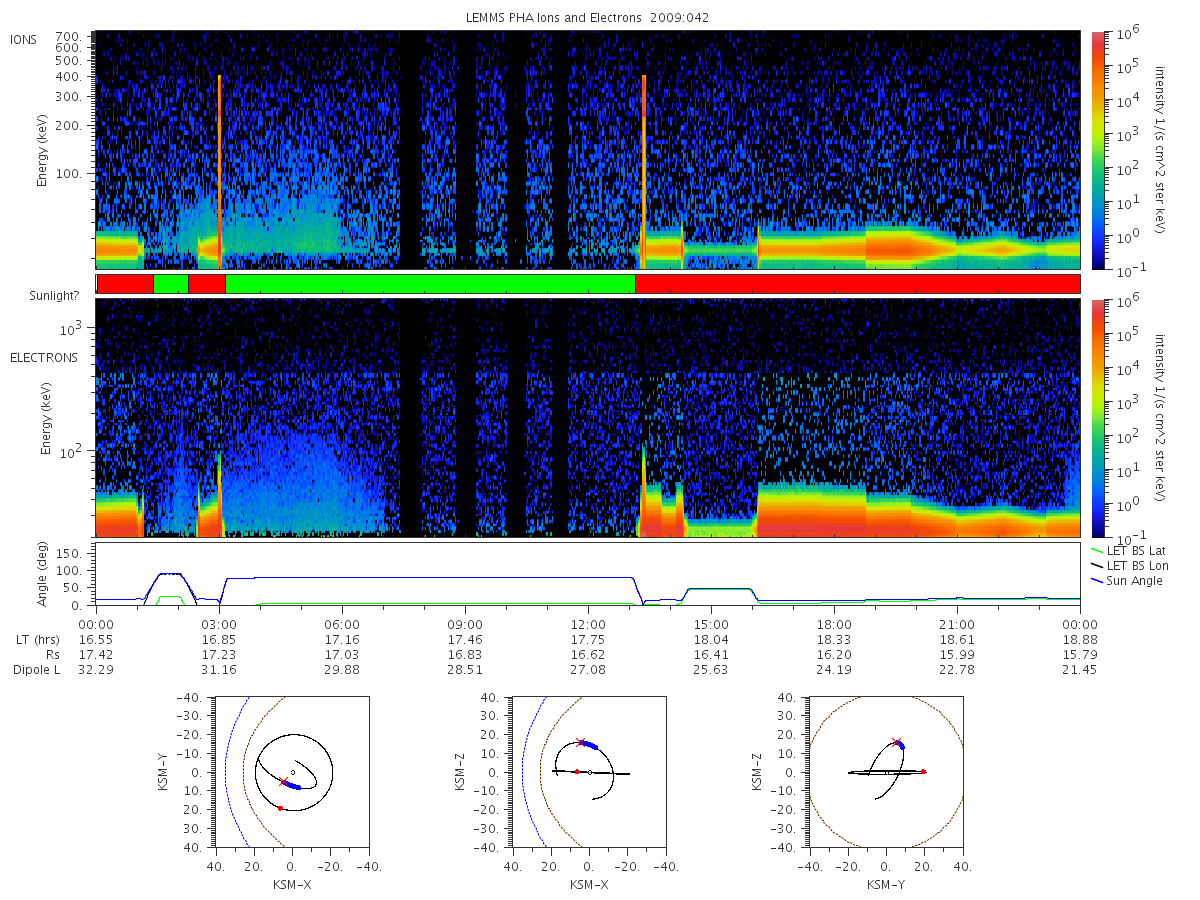The width and height of the screenshot is (1200, 900).
Task: Click the red X in KSM-Y/KSM-Z orbit plot
Action: [x=896, y=742]
